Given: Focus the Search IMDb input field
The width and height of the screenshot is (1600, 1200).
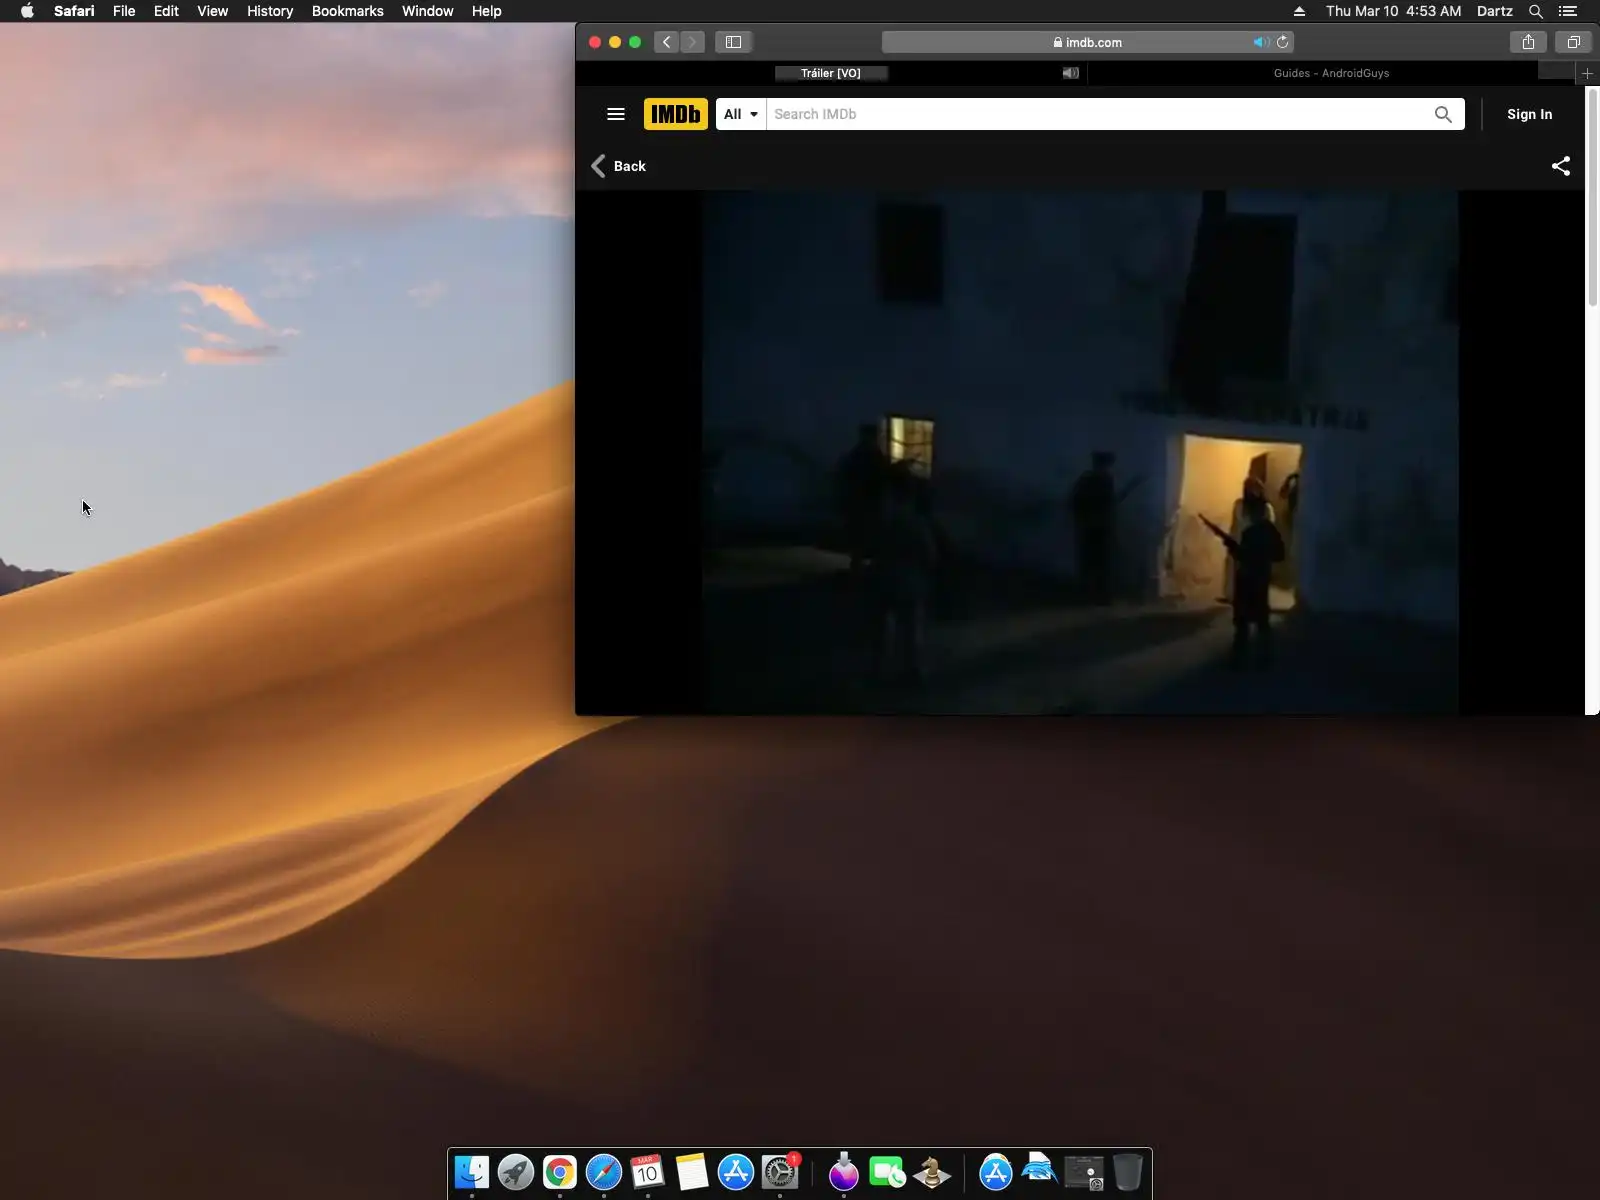Looking at the screenshot, I should click(1098, 114).
